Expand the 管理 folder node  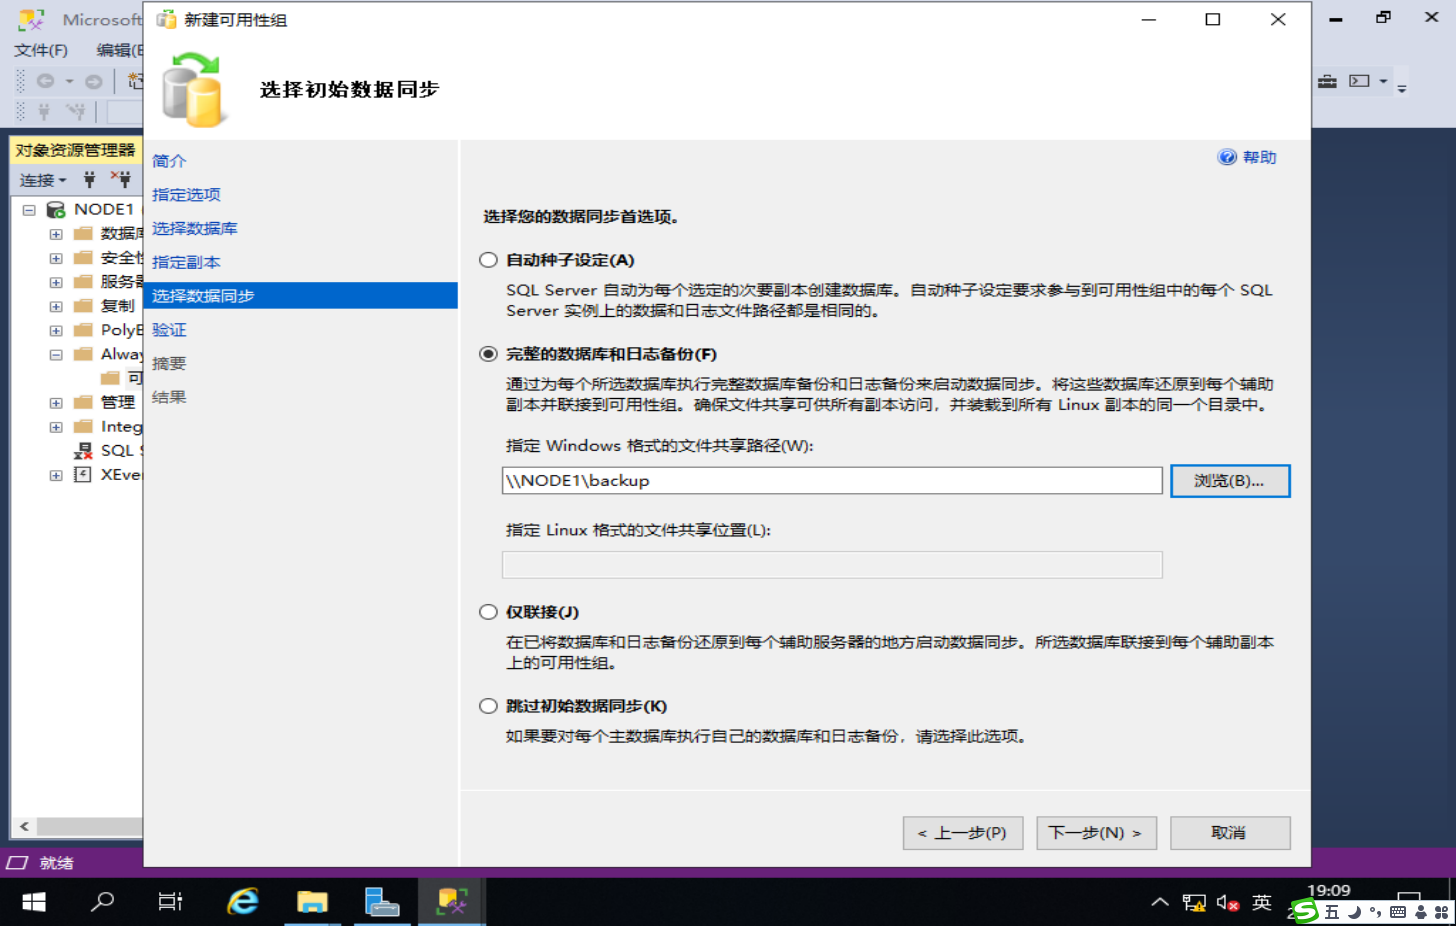click(x=56, y=402)
